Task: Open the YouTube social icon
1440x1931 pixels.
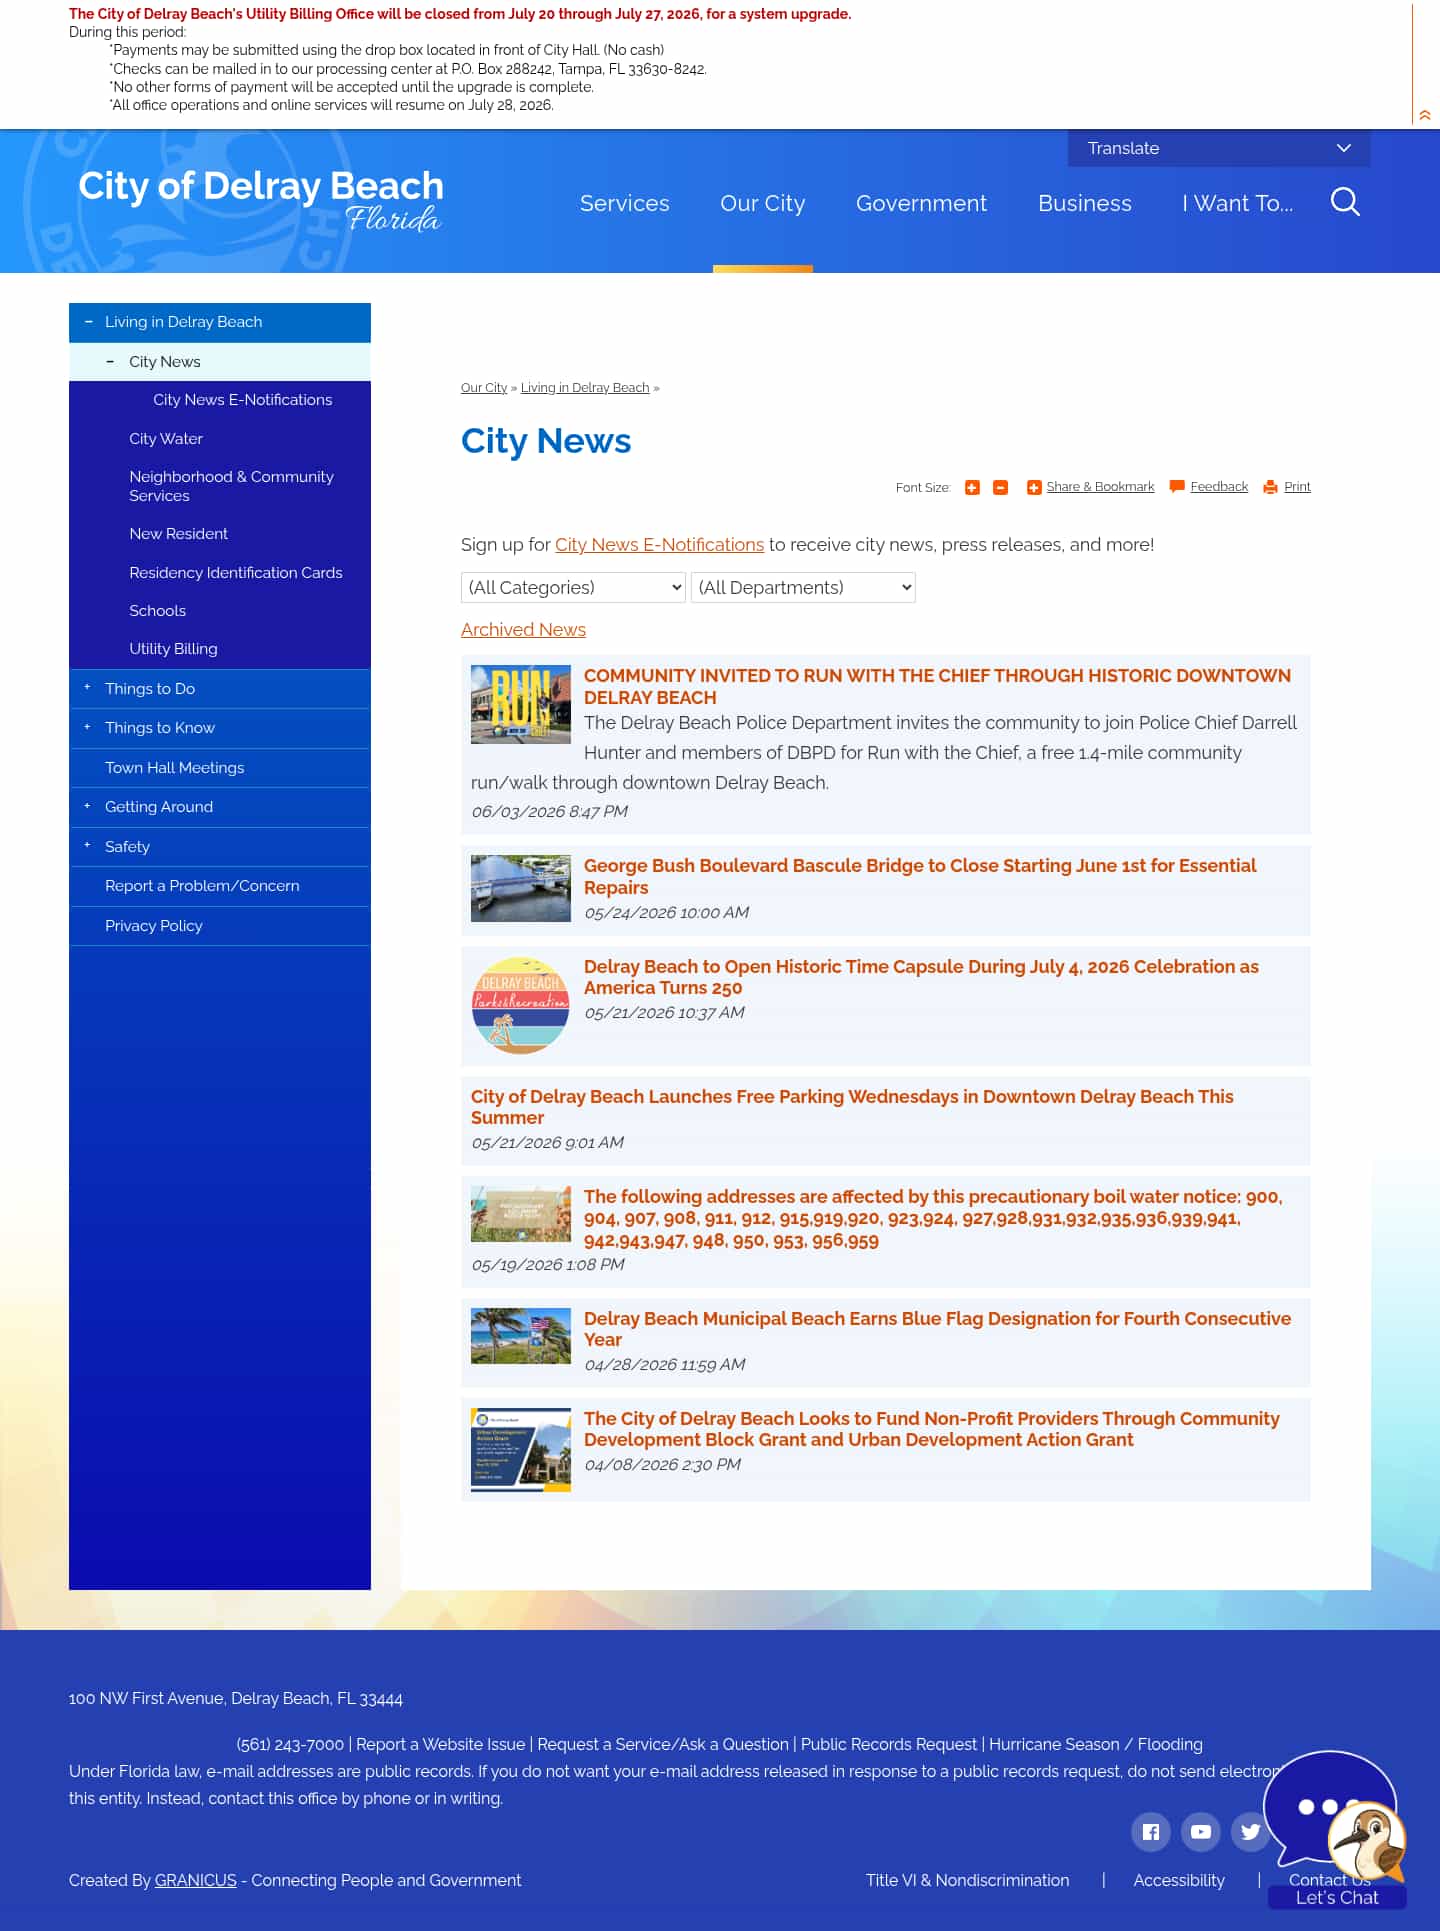Action: 1201,1831
